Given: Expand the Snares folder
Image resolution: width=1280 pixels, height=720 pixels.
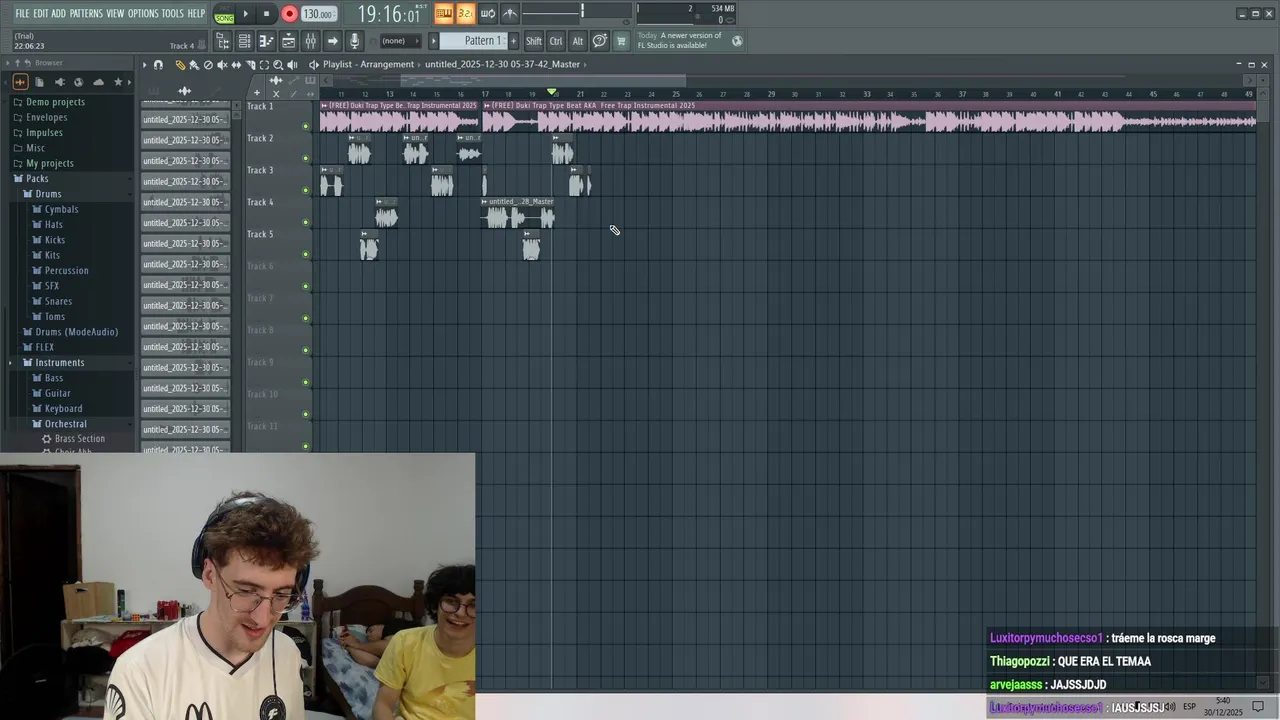Looking at the screenshot, I should 58,301.
